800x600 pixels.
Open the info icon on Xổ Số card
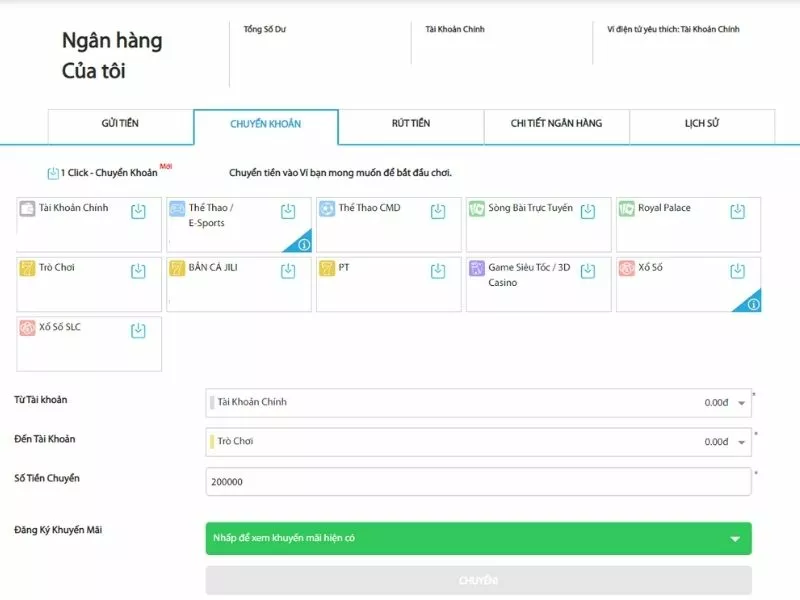753,304
